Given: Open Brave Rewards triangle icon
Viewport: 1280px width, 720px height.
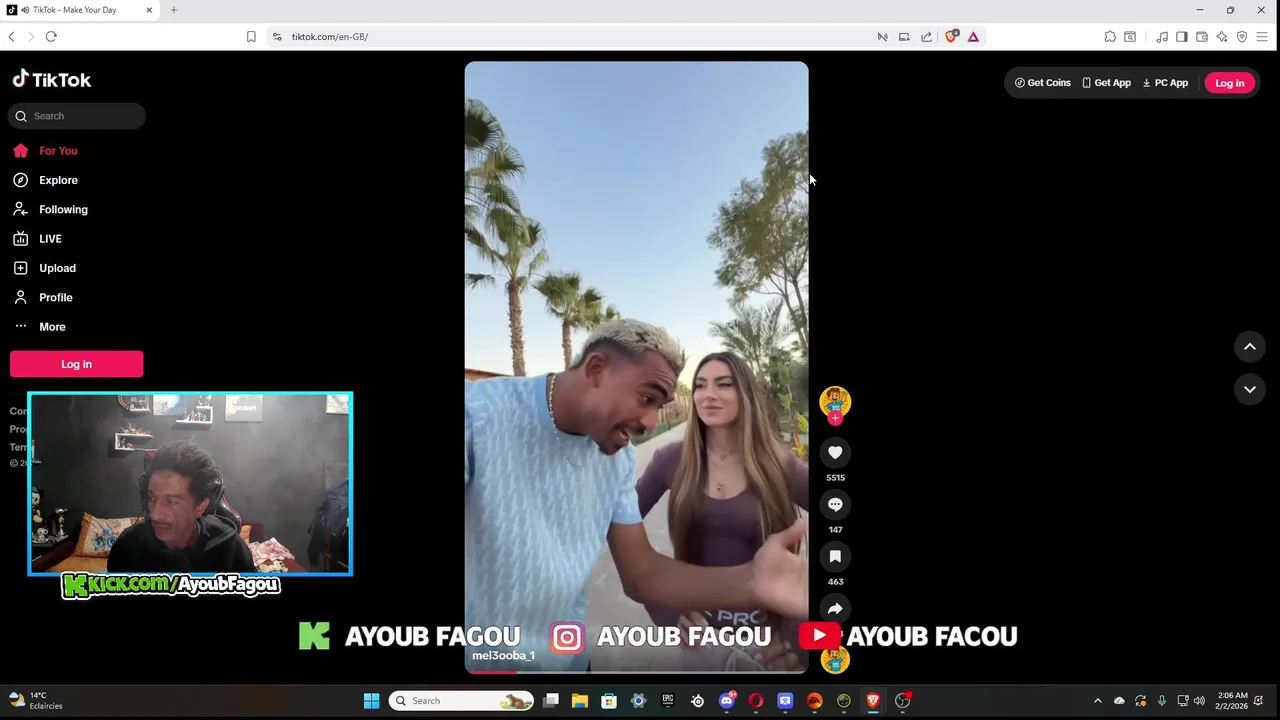Looking at the screenshot, I should coord(973,37).
